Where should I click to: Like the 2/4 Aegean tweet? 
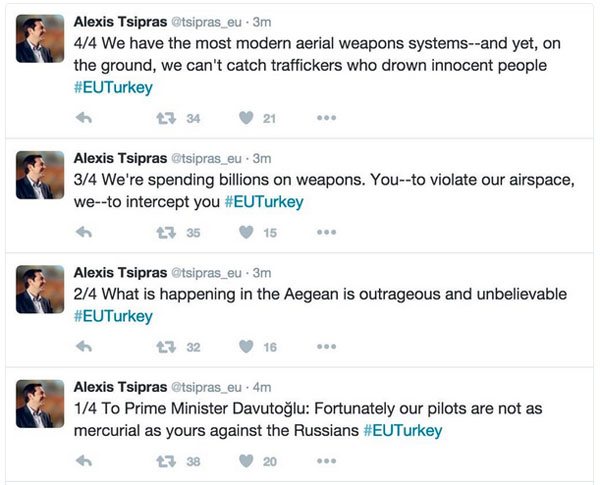pos(245,347)
